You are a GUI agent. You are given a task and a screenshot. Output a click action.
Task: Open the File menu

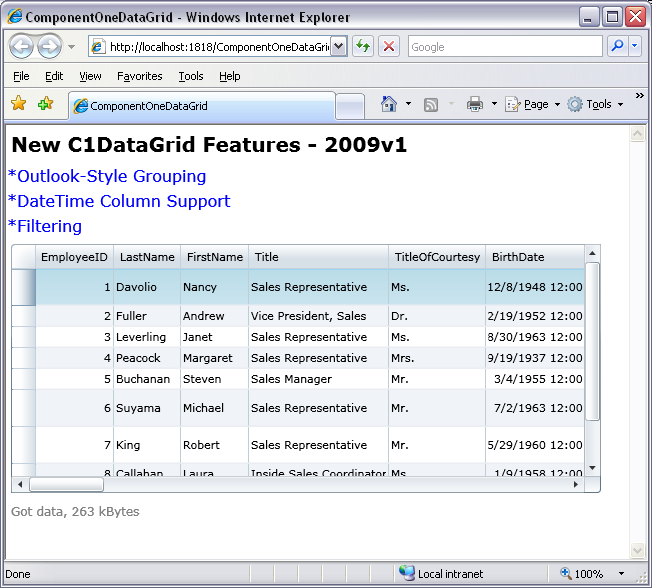pyautogui.click(x=21, y=76)
